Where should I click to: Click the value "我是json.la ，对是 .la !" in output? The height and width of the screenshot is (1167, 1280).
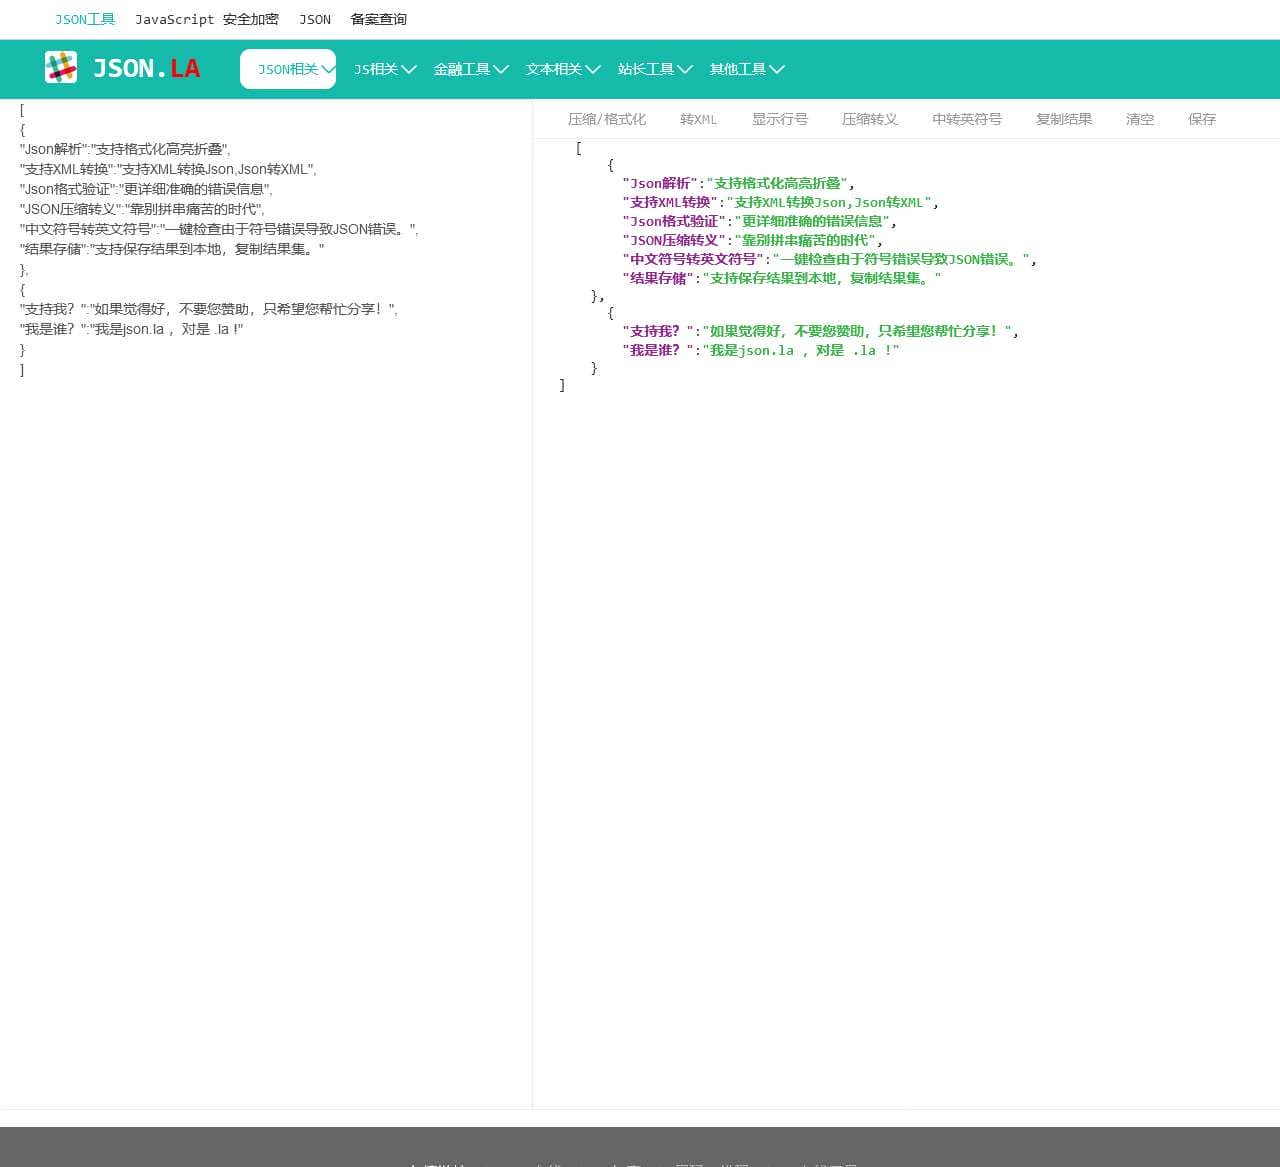(801, 350)
